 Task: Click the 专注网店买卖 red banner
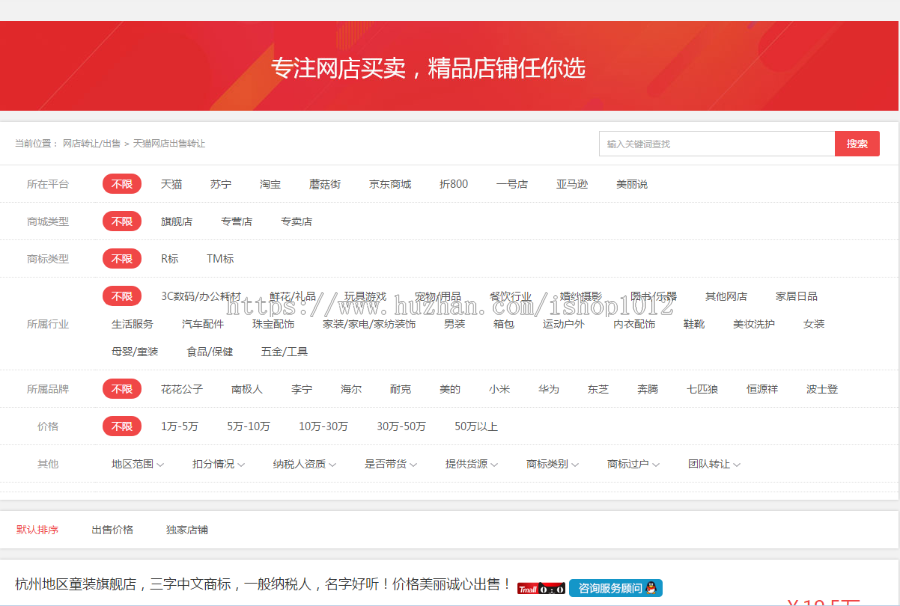(449, 66)
